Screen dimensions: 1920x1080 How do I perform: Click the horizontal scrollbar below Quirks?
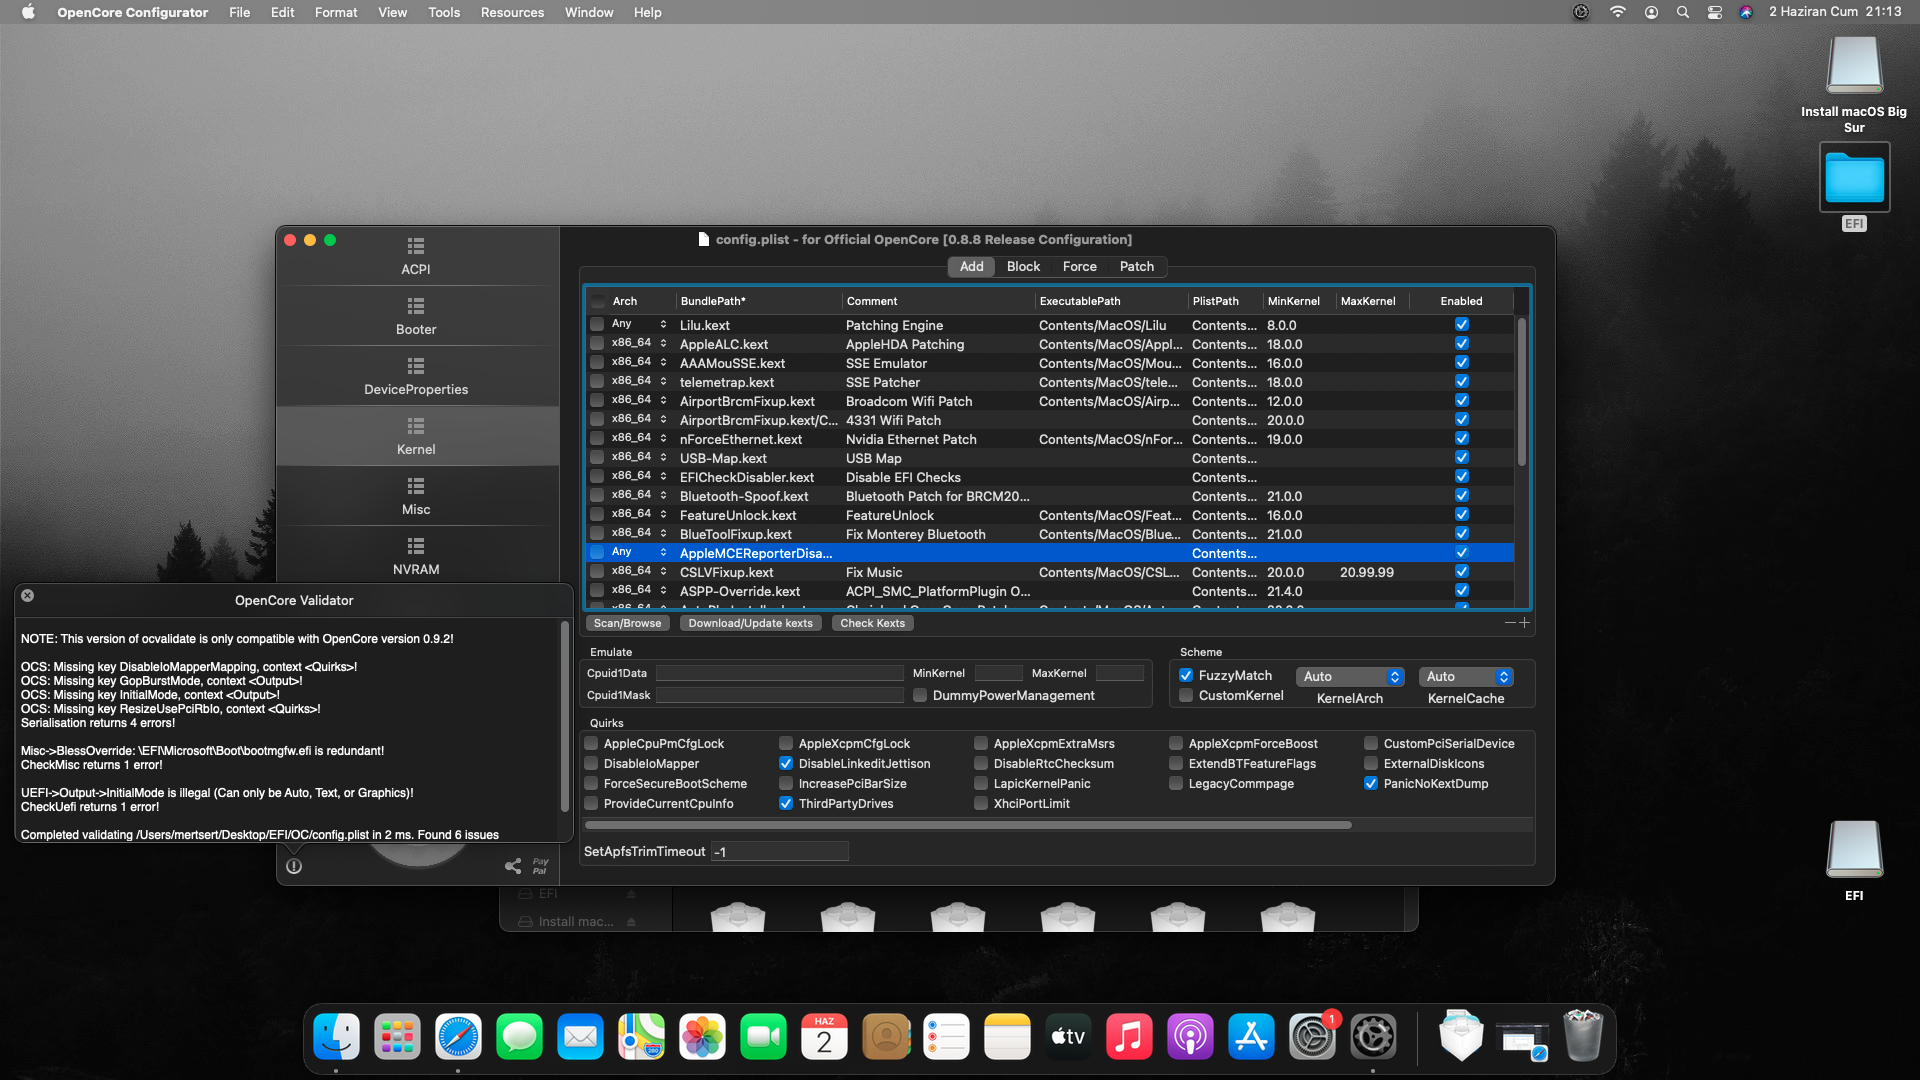[967, 826]
